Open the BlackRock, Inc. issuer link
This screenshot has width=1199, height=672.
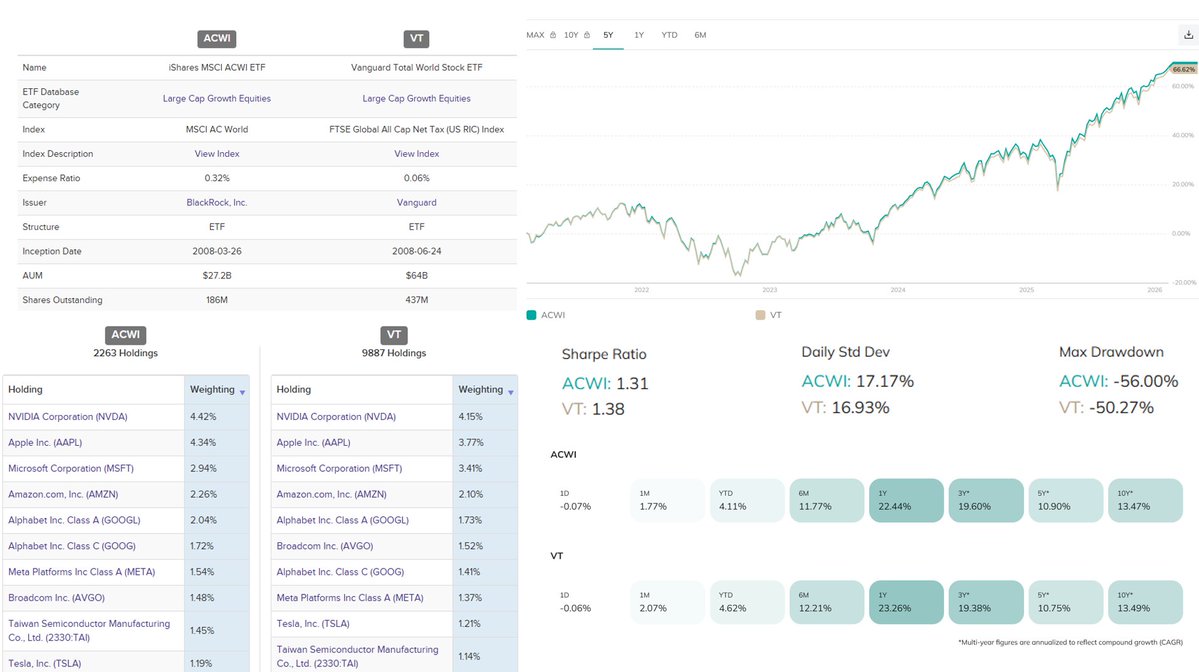[216, 202]
